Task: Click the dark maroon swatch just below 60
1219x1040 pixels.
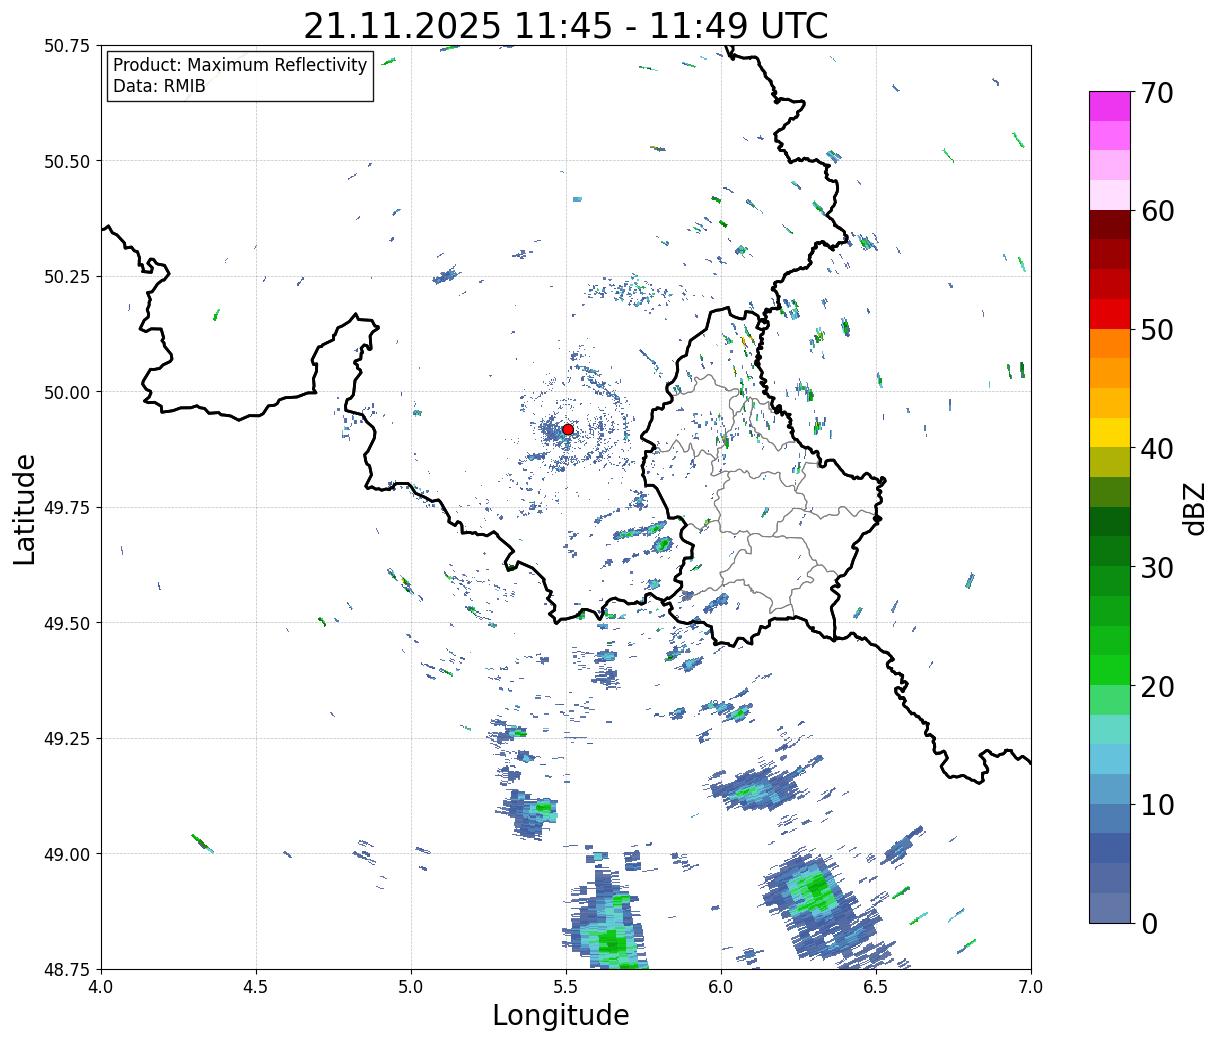Action: click(x=1110, y=225)
